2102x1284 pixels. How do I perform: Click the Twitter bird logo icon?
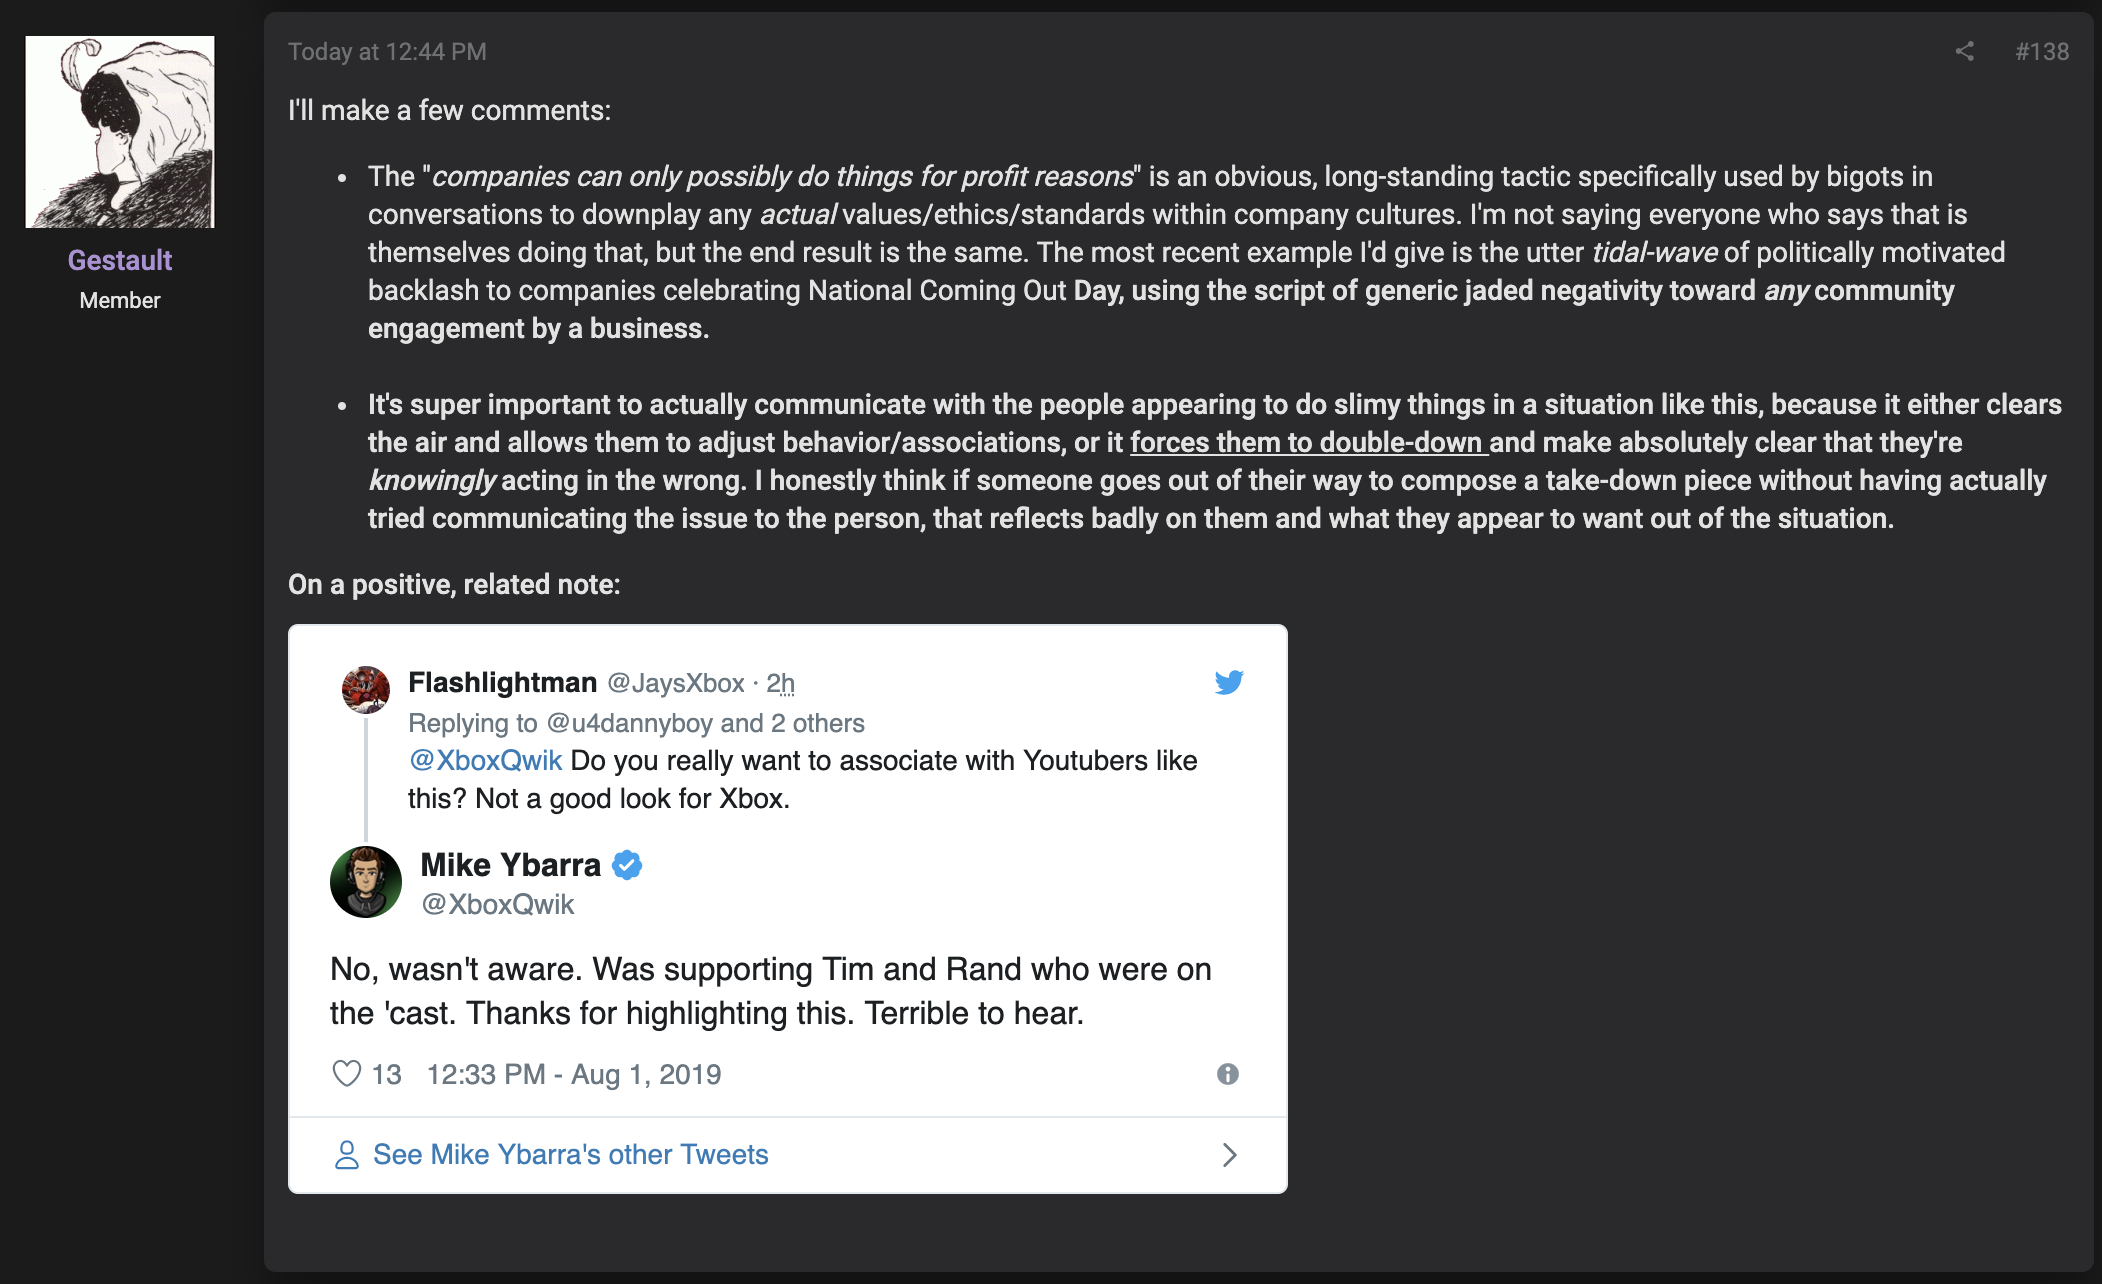1229,682
